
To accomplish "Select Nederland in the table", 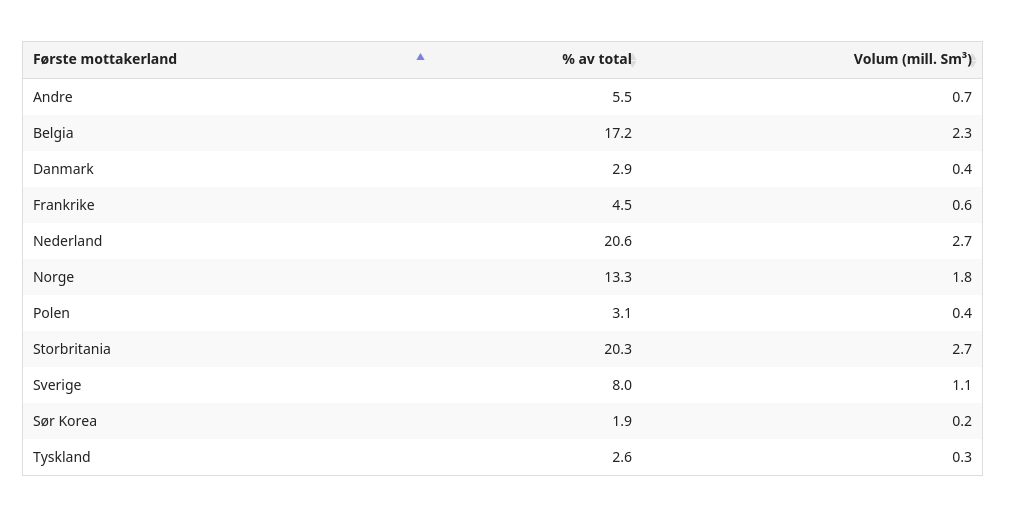I will coord(67,241).
